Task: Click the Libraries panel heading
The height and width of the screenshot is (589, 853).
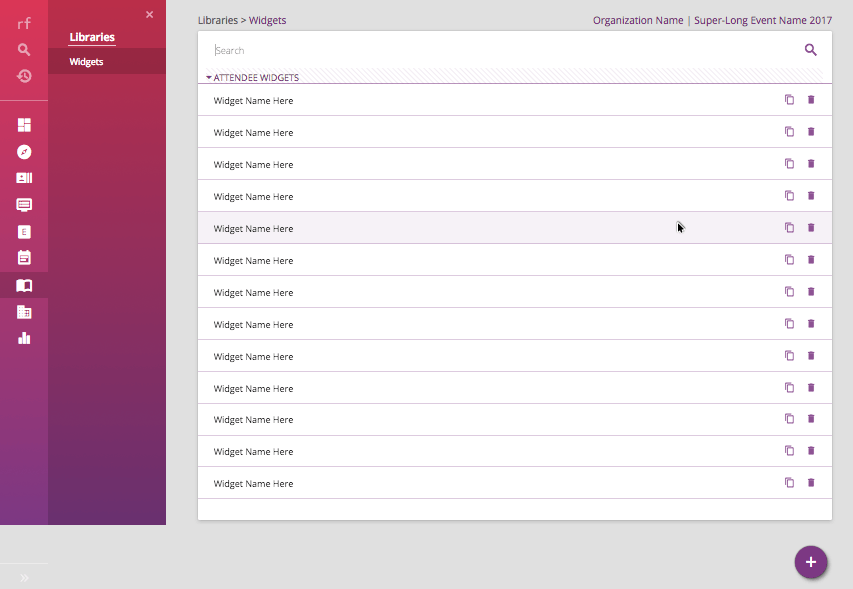Action: (92, 37)
